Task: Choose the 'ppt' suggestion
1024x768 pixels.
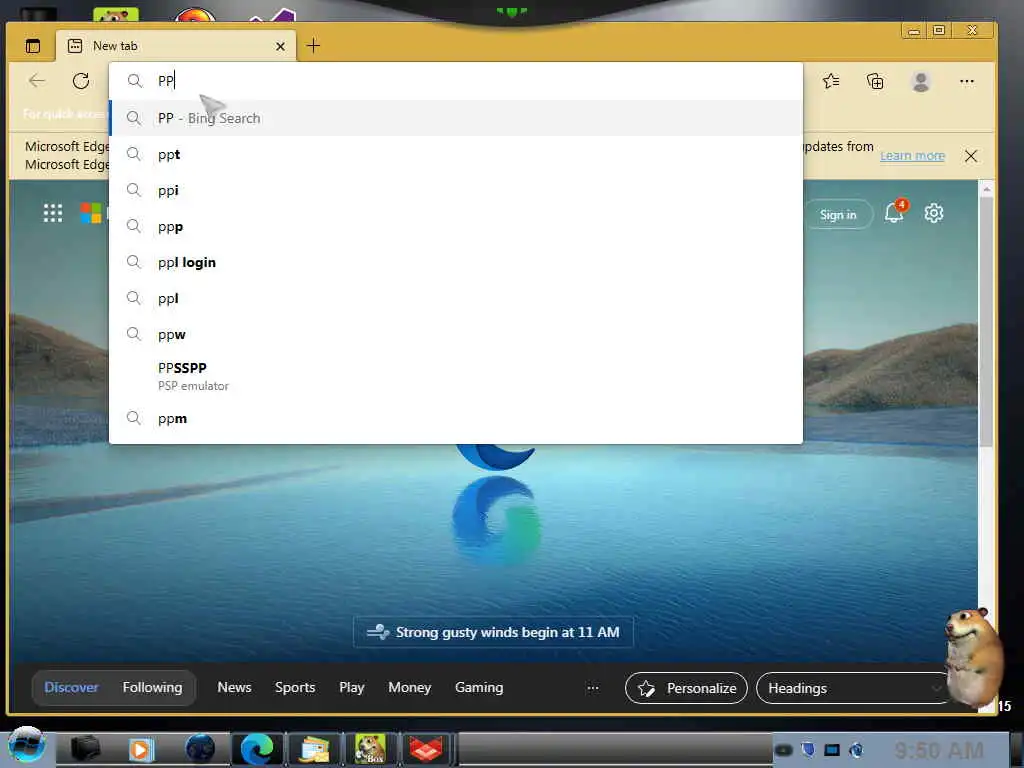Action: pyautogui.click(x=456, y=154)
